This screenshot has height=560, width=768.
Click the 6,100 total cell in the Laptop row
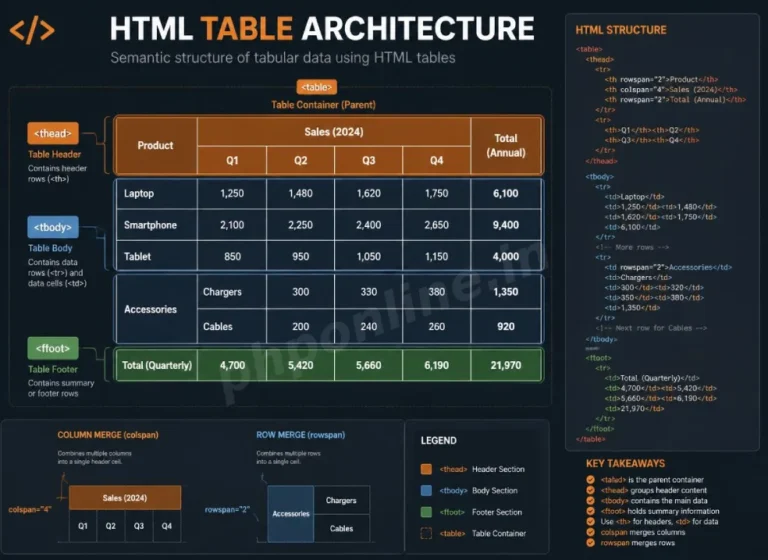[x=506, y=194]
